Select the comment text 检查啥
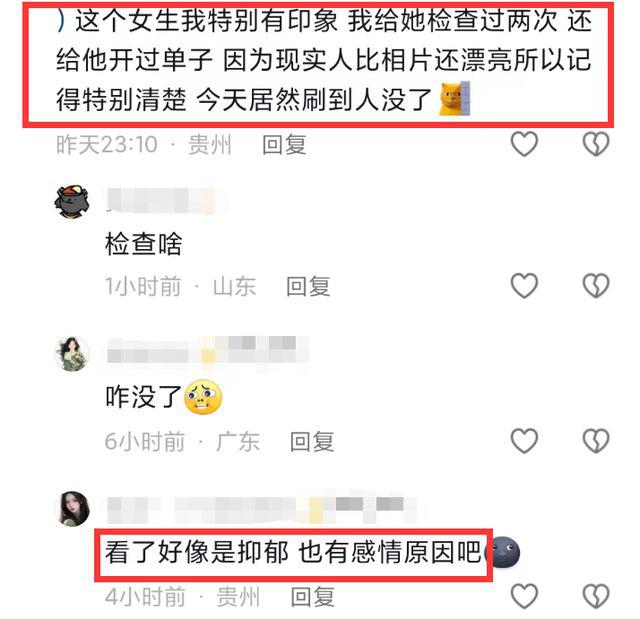This screenshot has height=619, width=640. [x=144, y=244]
